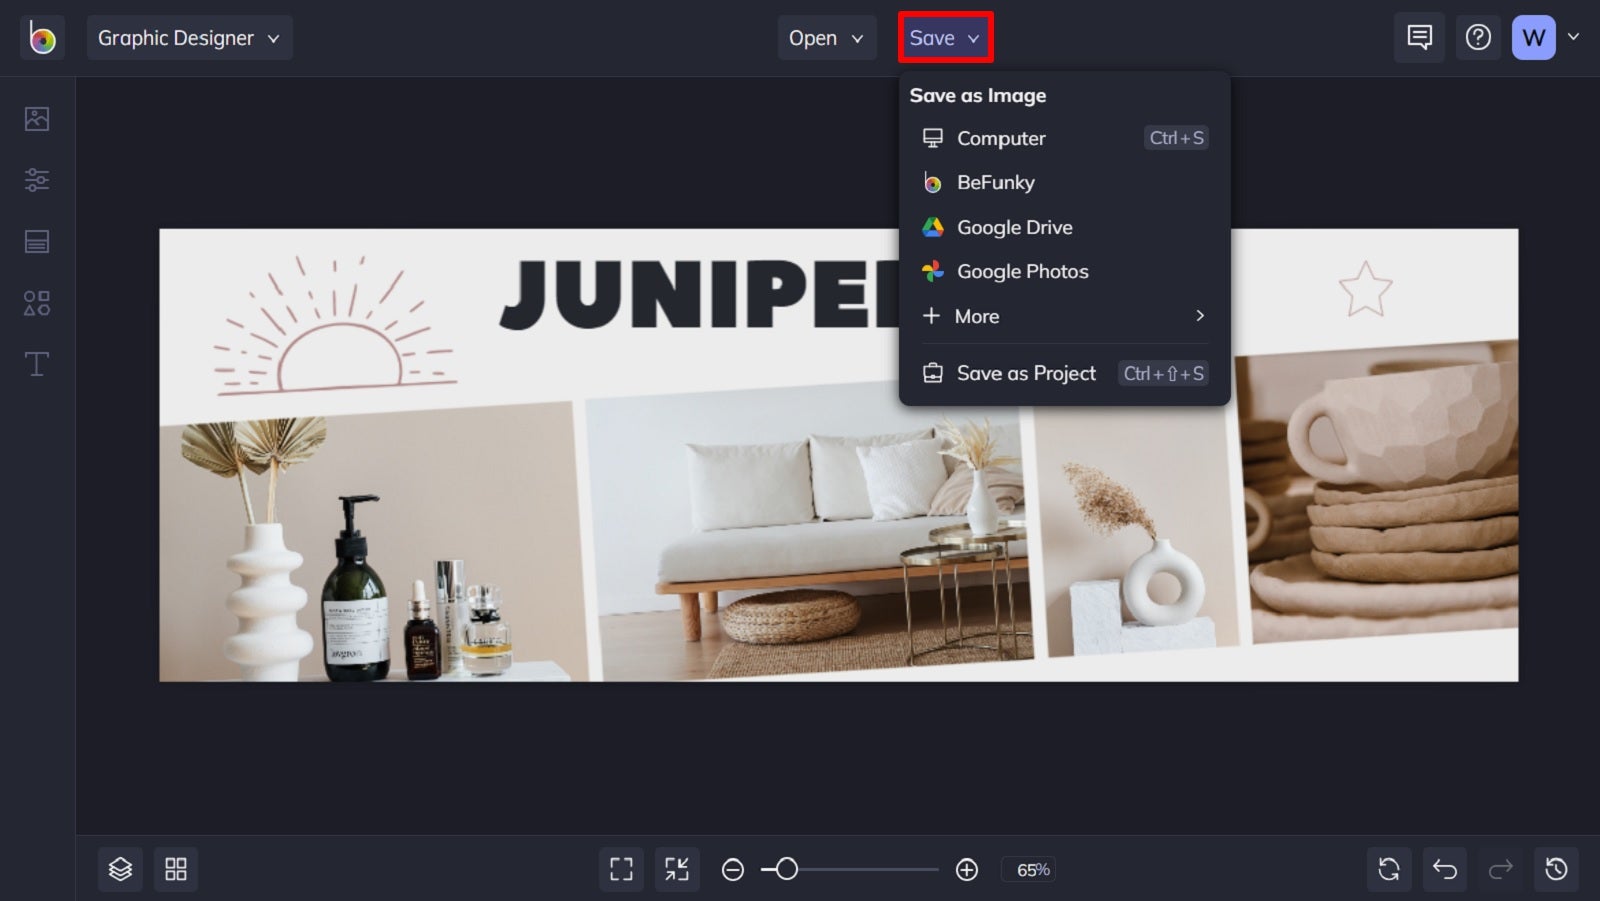Open the Image Manager in the sidebar
The height and width of the screenshot is (901, 1600).
[x=37, y=117]
